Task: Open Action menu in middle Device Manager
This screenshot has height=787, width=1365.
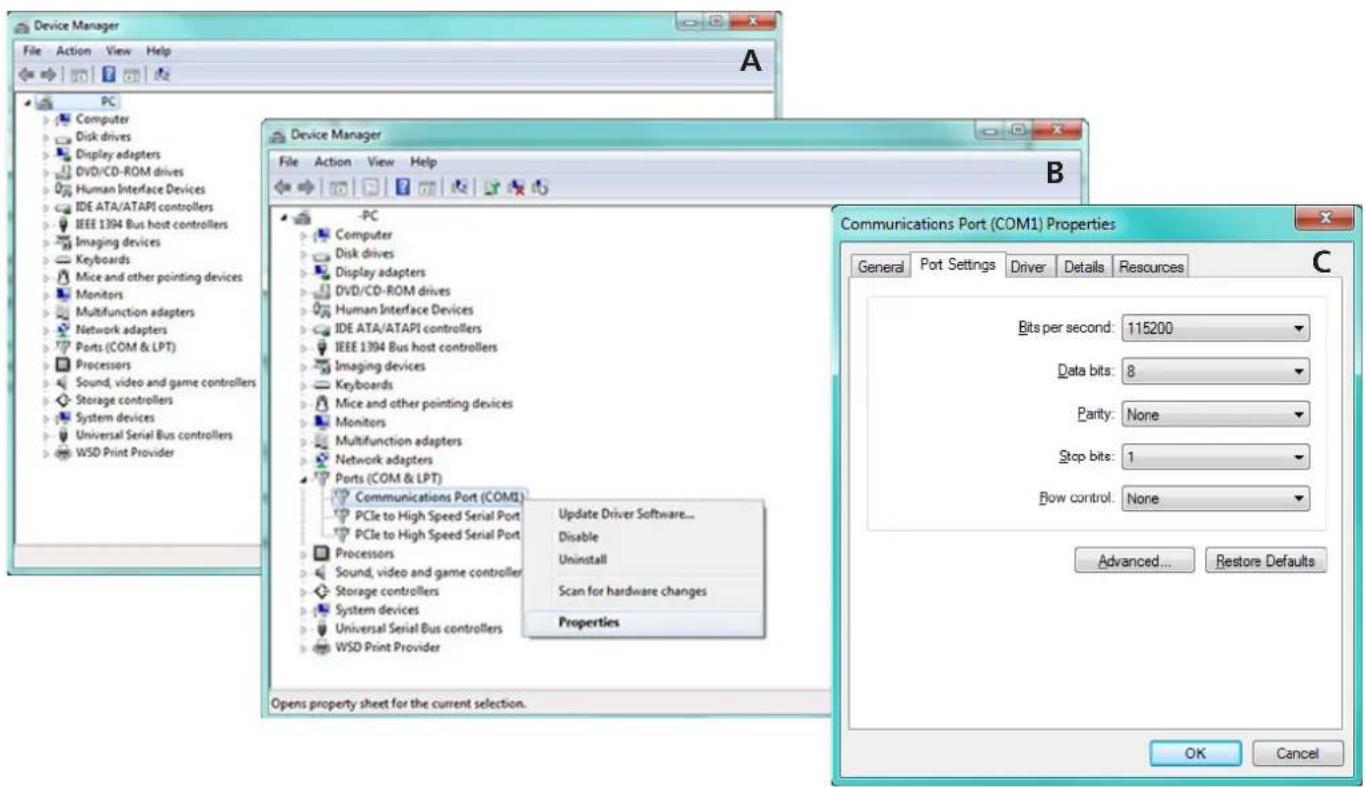Action: point(332,161)
